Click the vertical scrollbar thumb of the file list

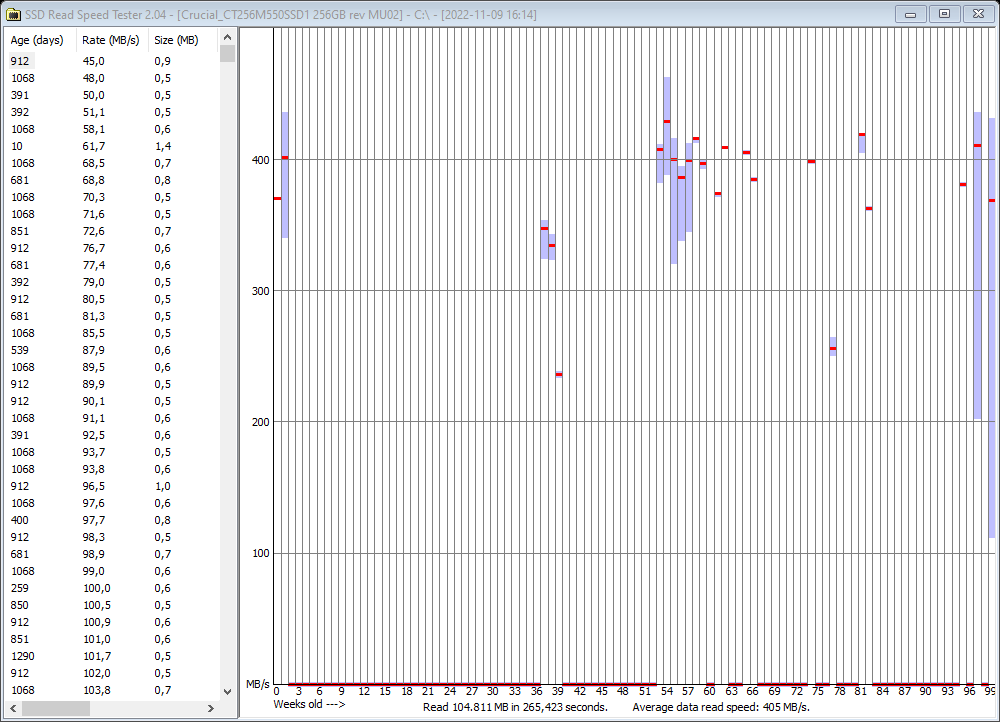(227, 54)
